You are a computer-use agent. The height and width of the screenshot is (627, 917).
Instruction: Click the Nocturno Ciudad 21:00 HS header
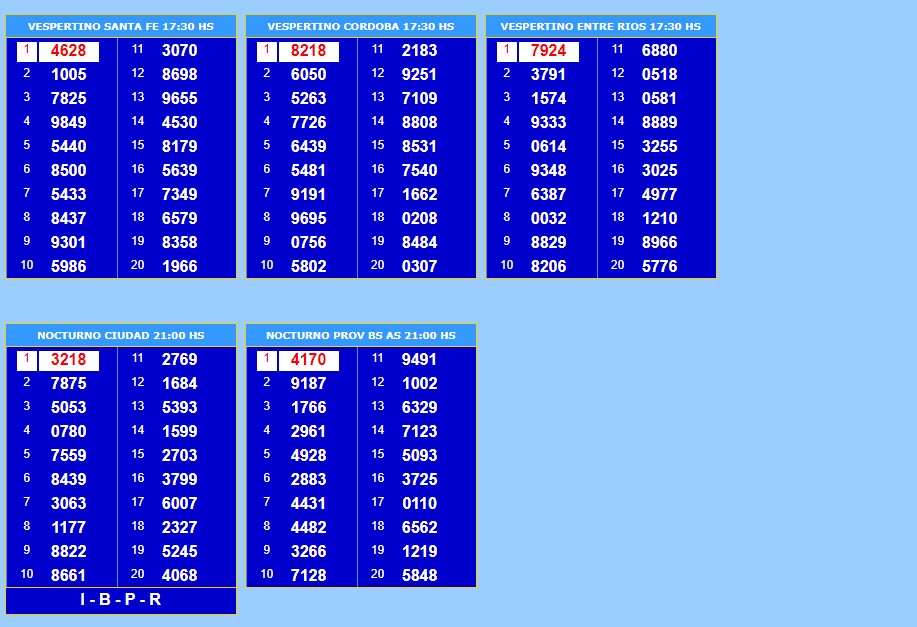(120, 335)
